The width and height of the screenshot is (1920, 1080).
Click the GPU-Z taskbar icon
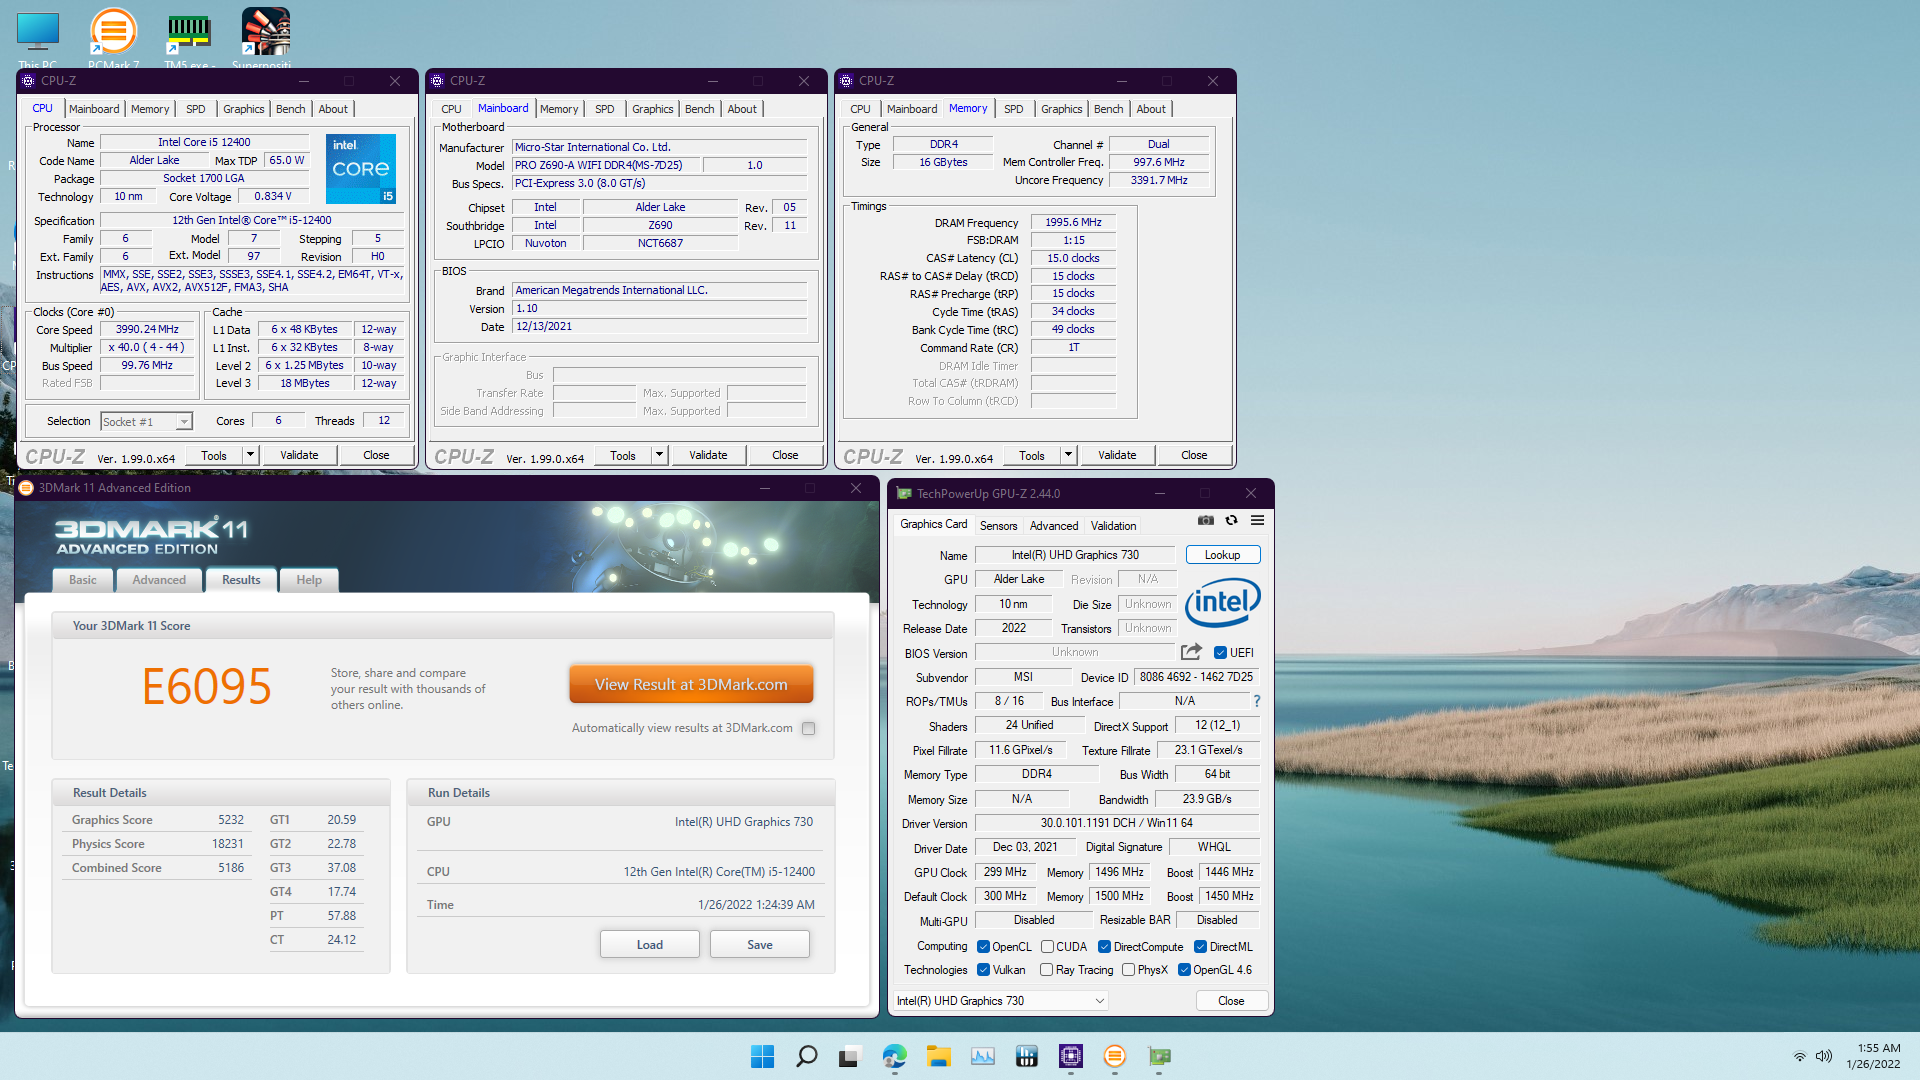pyautogui.click(x=1159, y=1056)
